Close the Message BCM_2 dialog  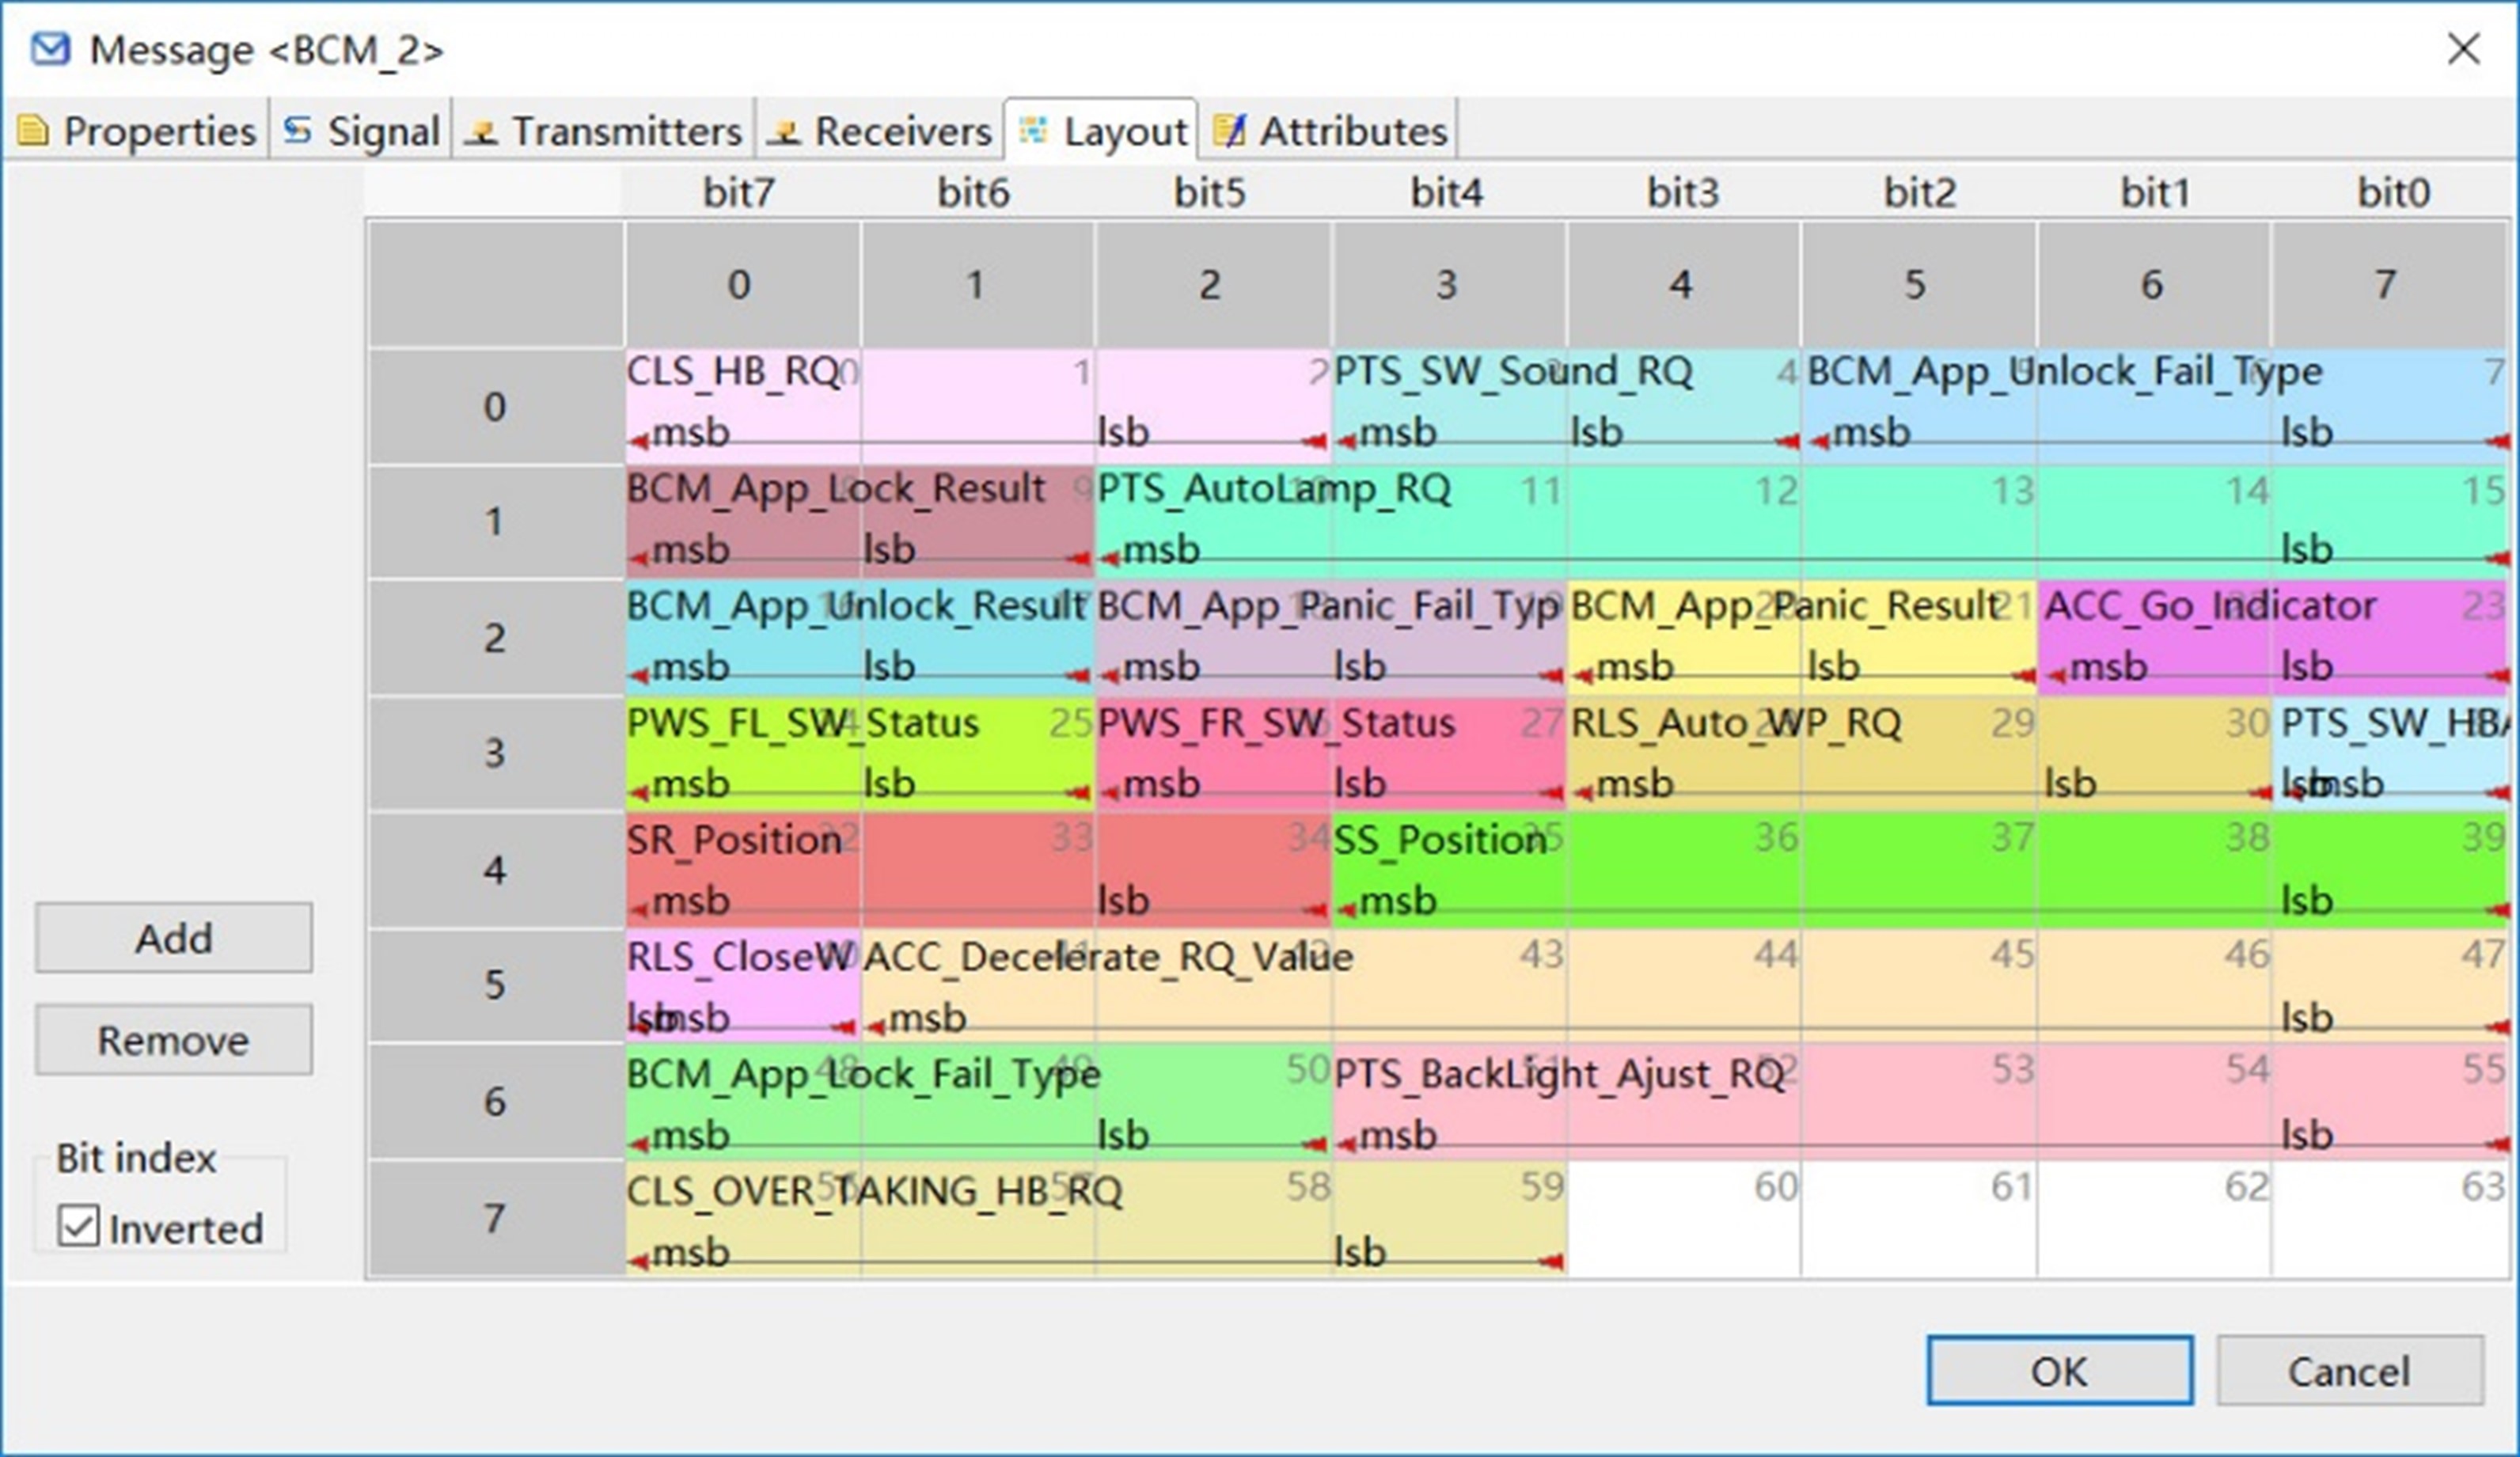click(x=2463, y=49)
